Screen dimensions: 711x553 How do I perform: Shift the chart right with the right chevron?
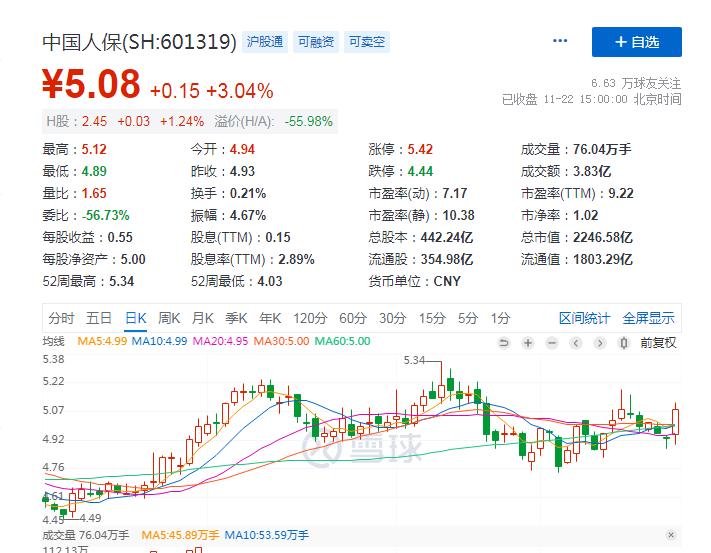[x=600, y=343]
